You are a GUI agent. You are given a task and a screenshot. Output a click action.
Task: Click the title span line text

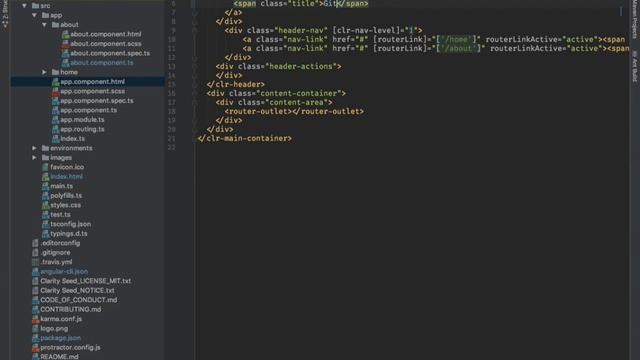pyautogui.click(x=301, y=4)
